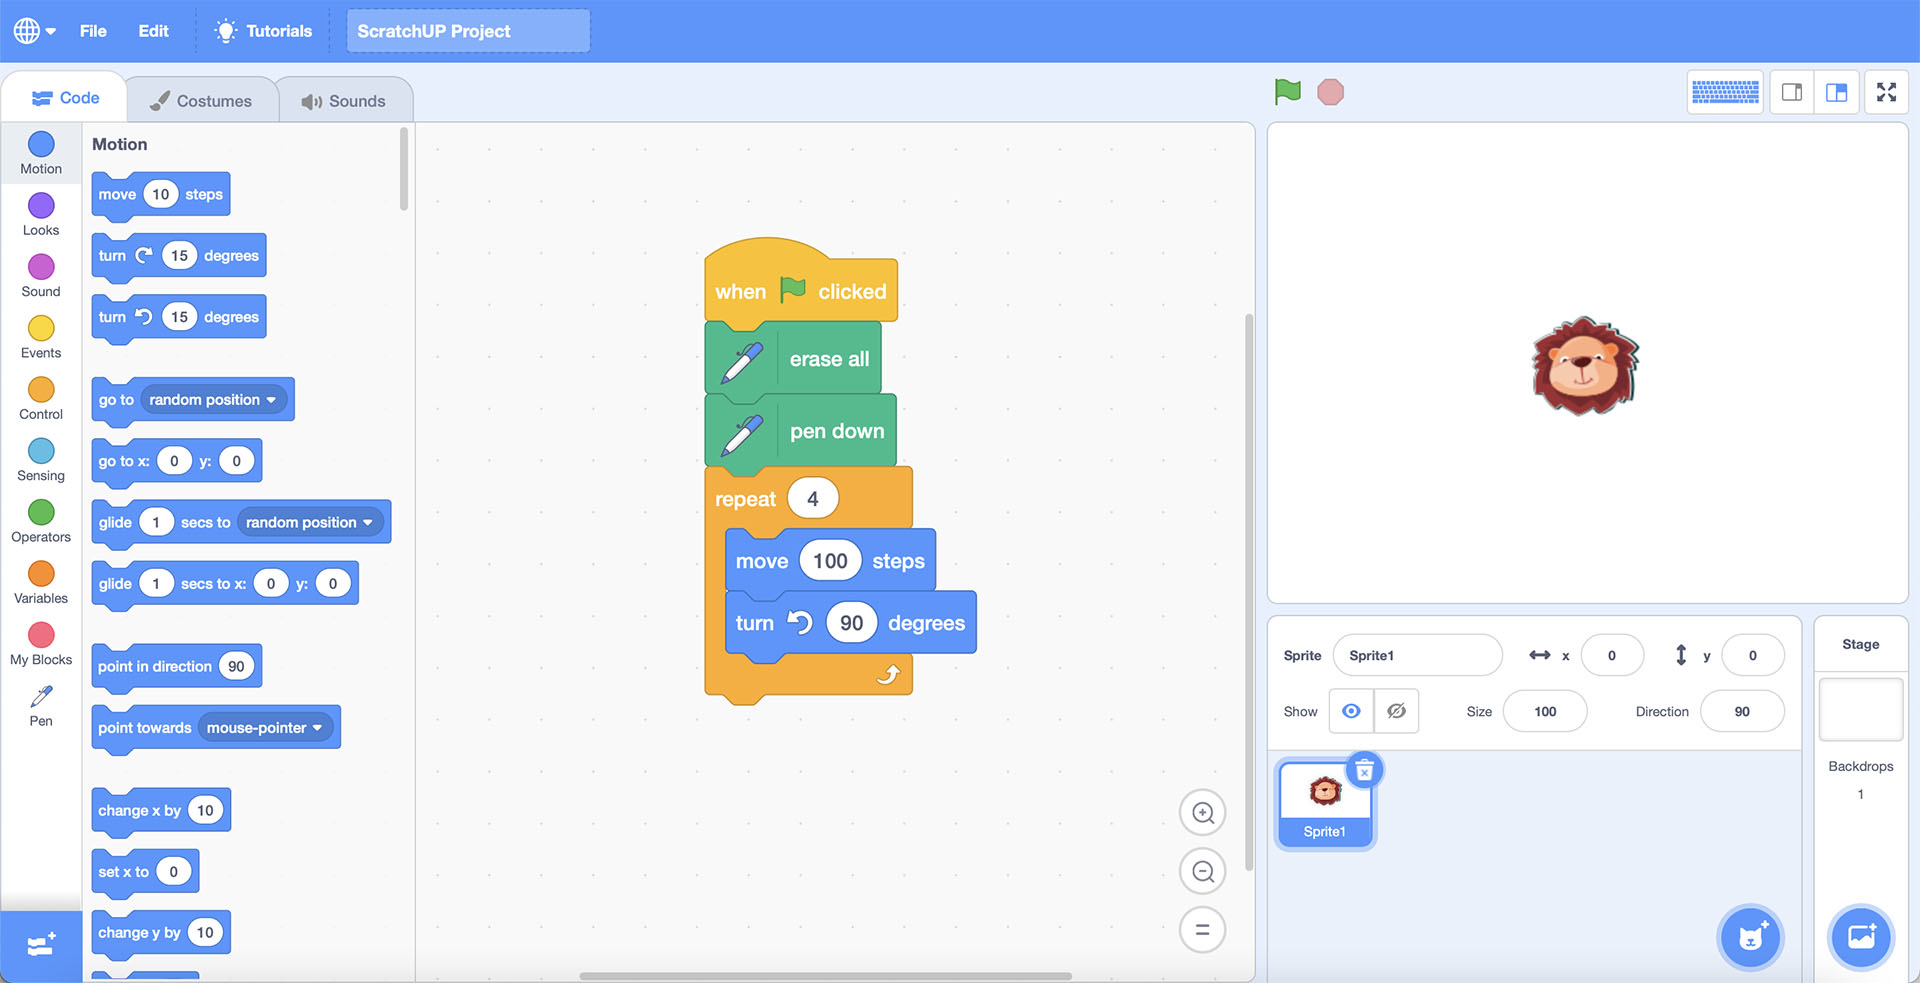Delete Sprite1 using the trash icon
This screenshot has width=1920, height=983.
1364,771
